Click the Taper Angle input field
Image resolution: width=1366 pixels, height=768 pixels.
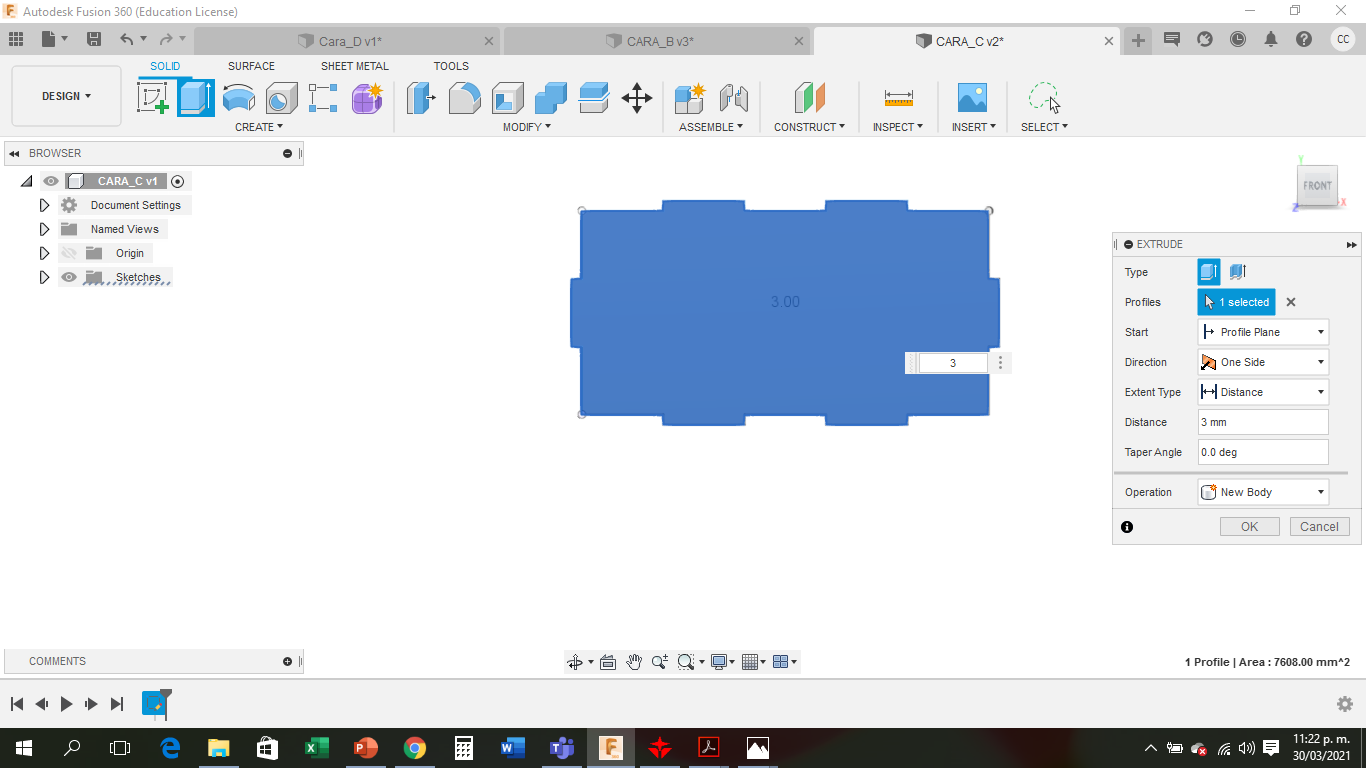(x=1263, y=452)
